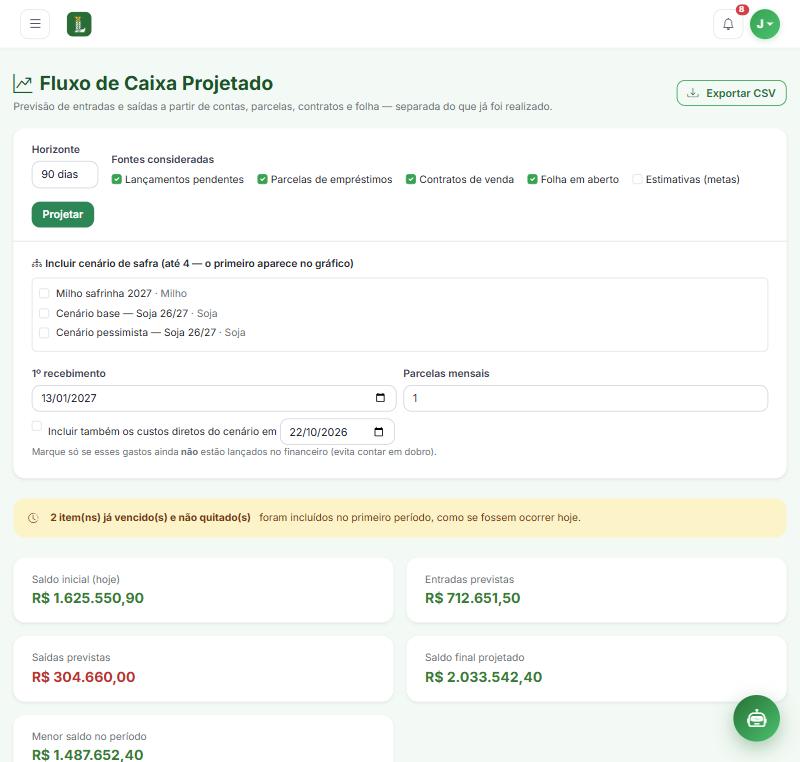Click Saldo inicial value R$ 1.625.550,90

point(88,598)
